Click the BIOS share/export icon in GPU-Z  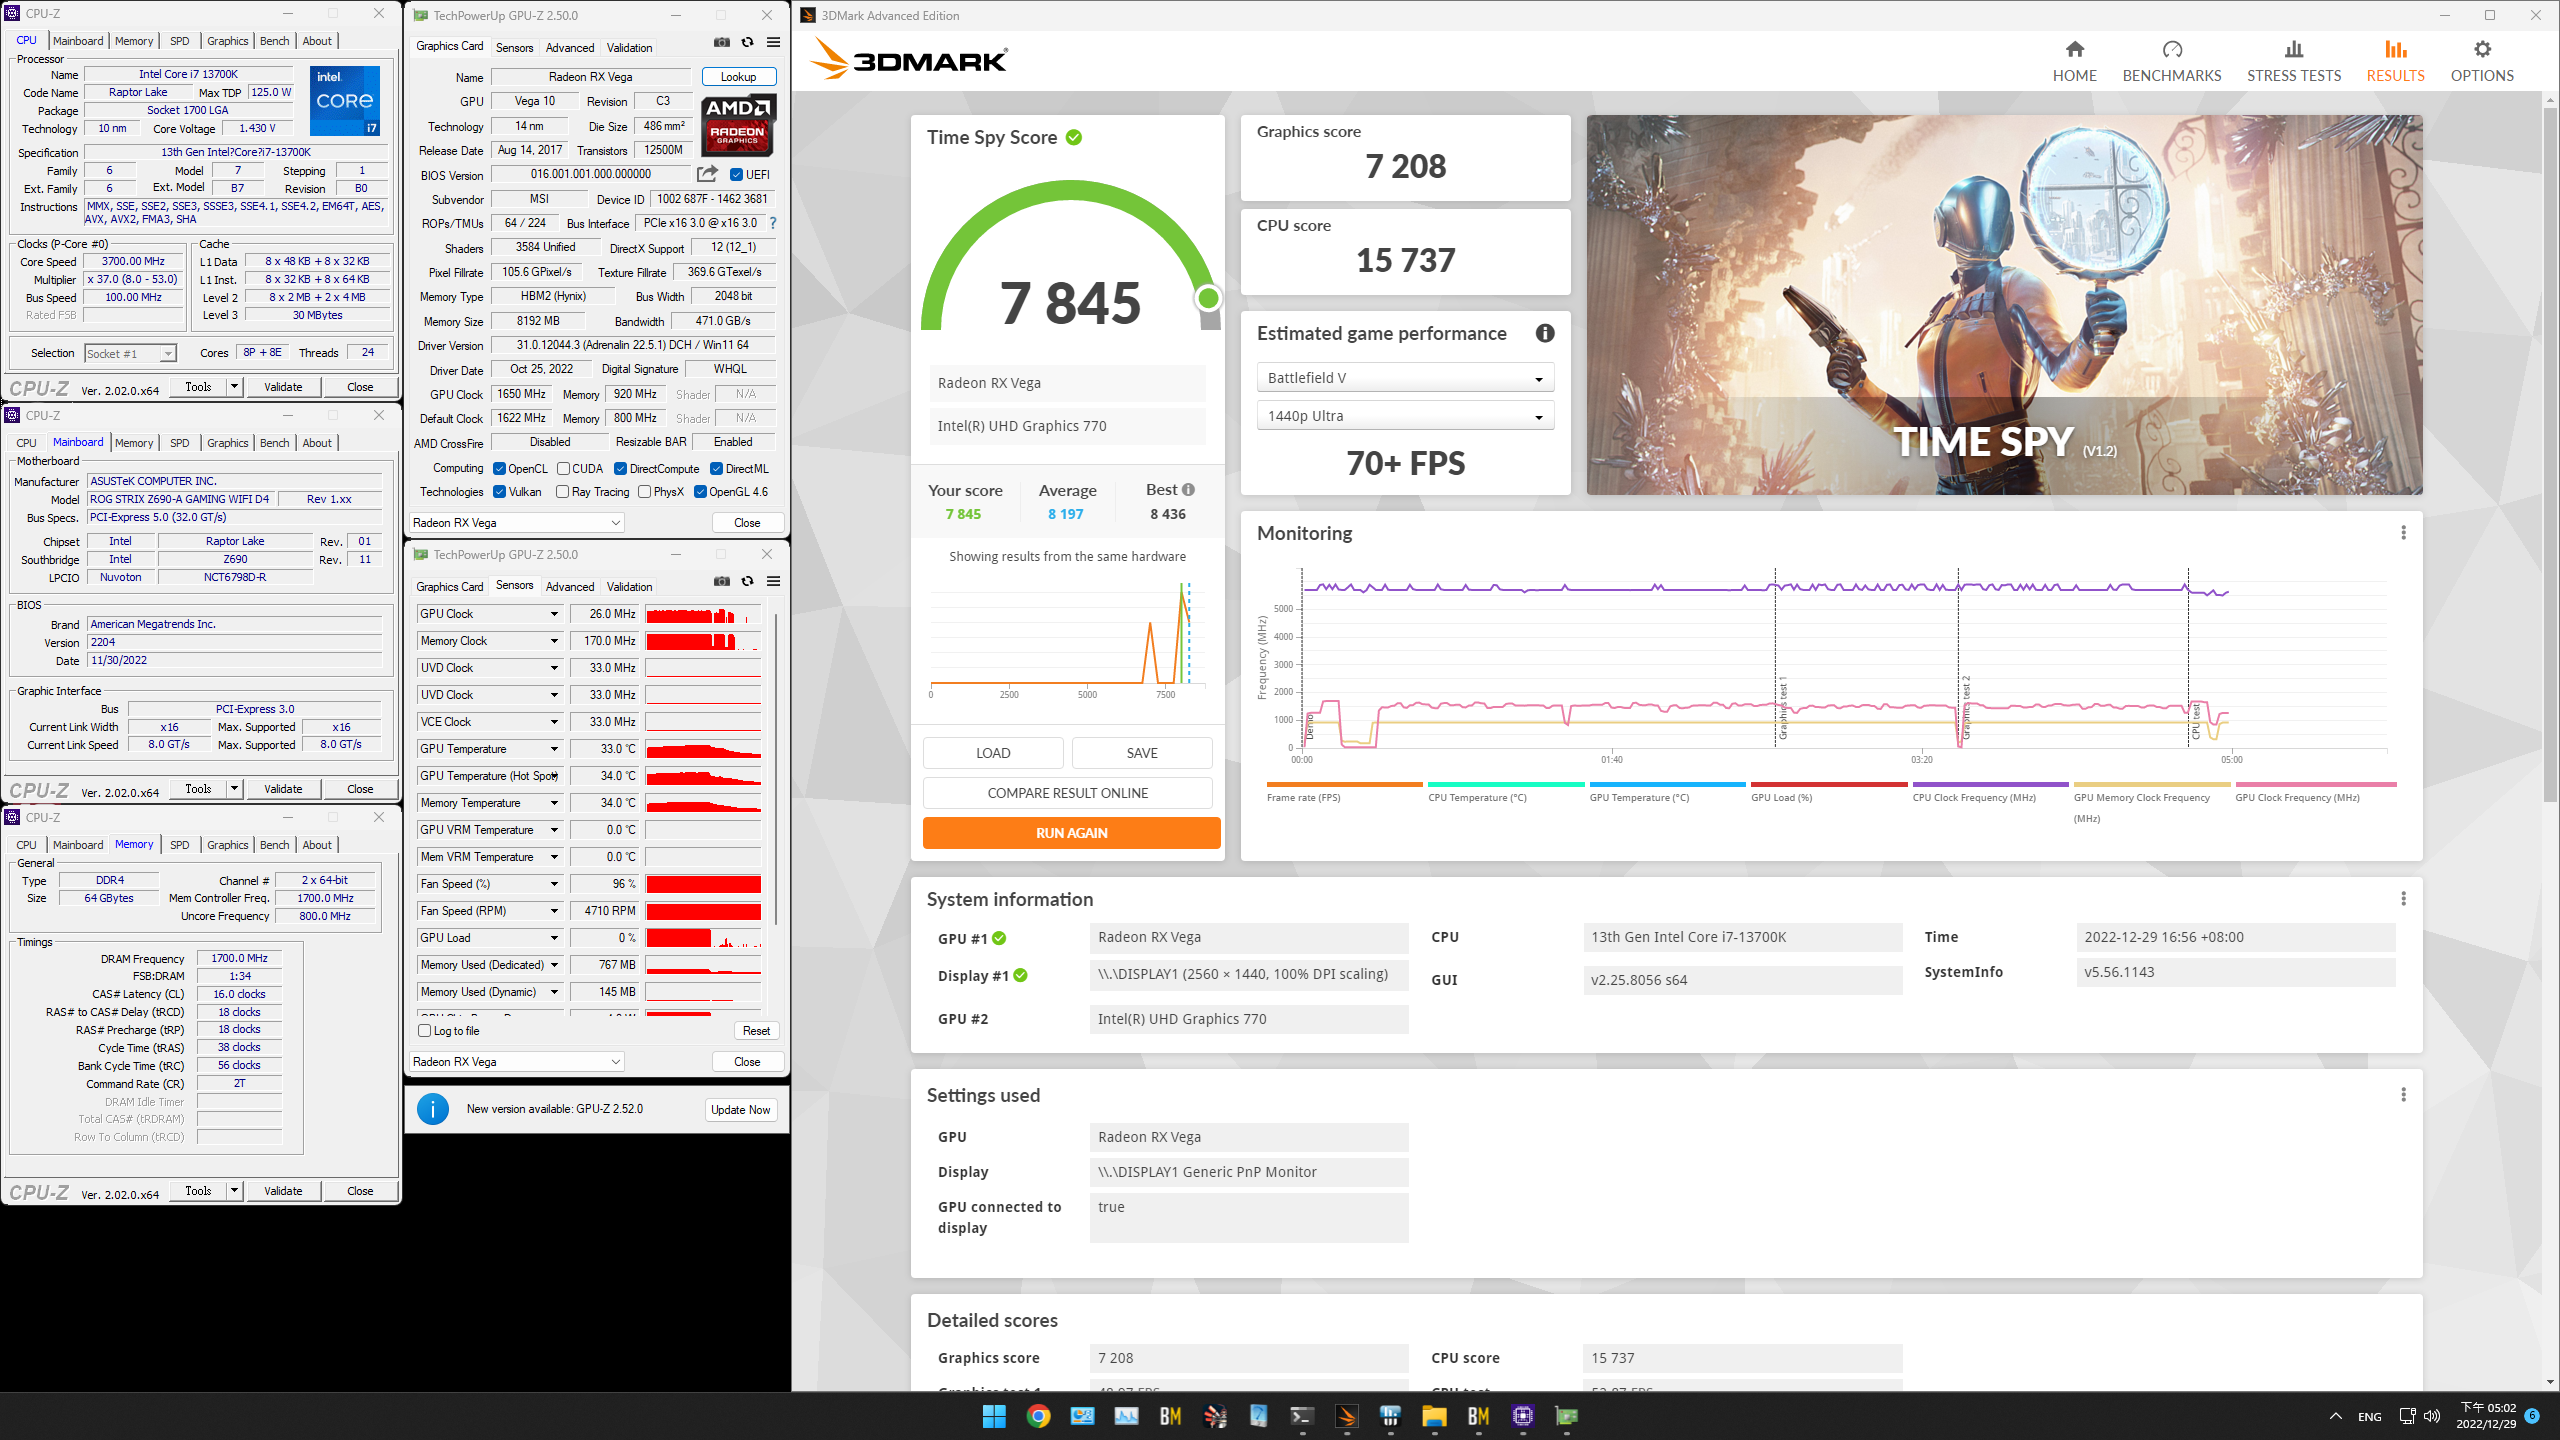pyautogui.click(x=707, y=174)
